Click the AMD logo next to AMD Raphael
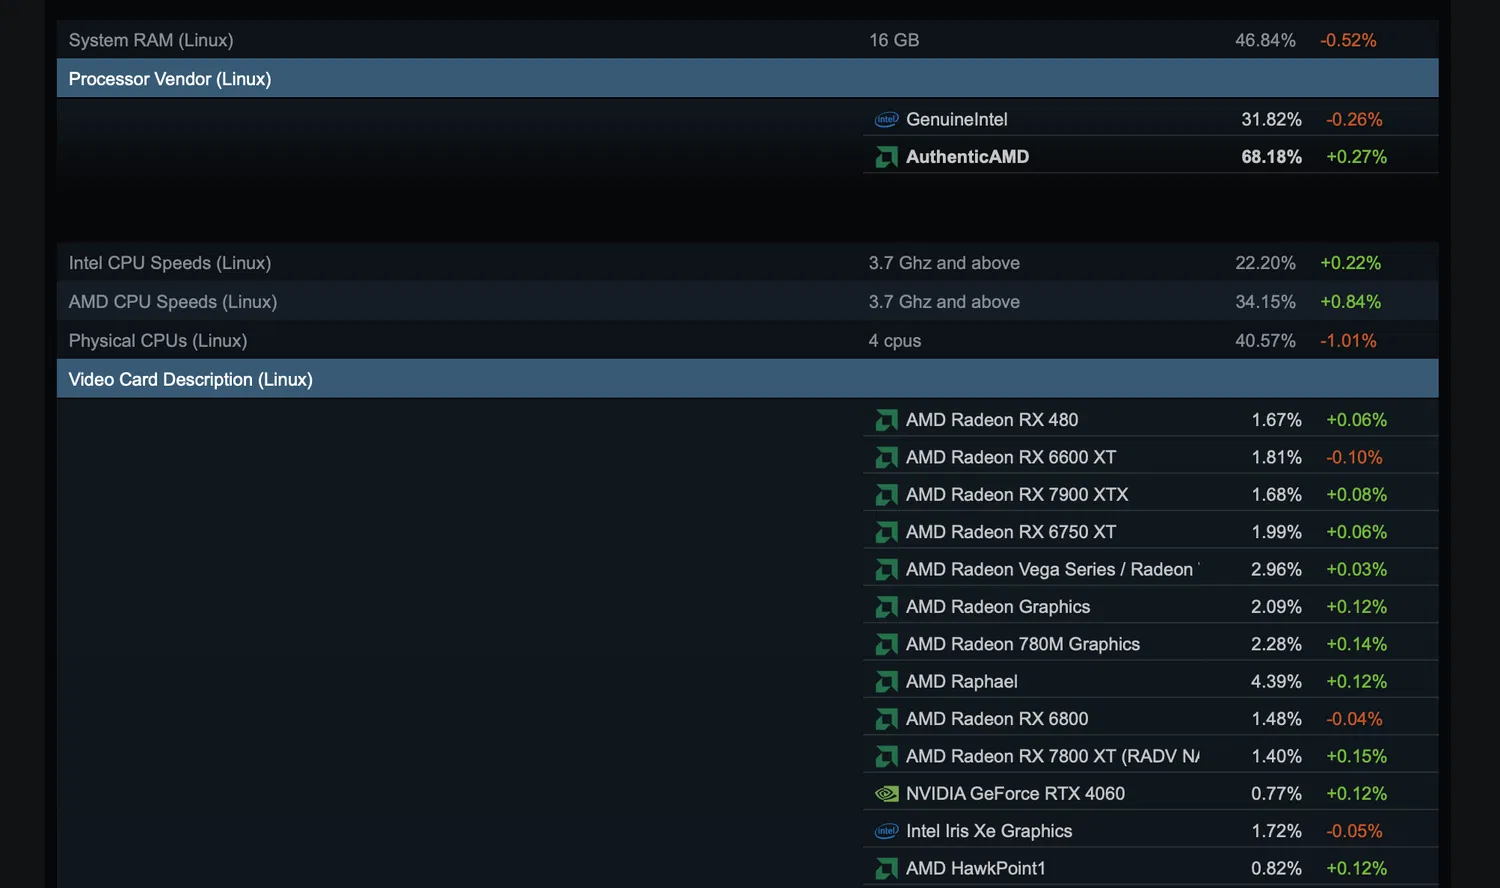This screenshot has width=1500, height=888. pos(886,682)
